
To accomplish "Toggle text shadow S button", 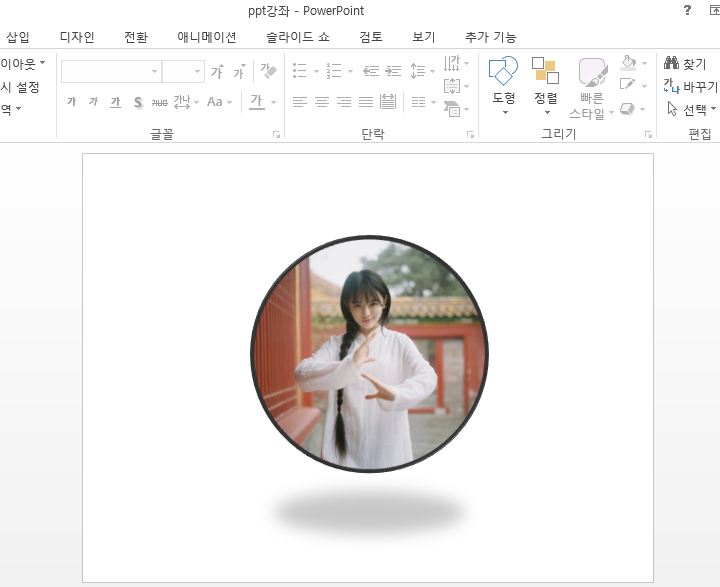I will [138, 102].
